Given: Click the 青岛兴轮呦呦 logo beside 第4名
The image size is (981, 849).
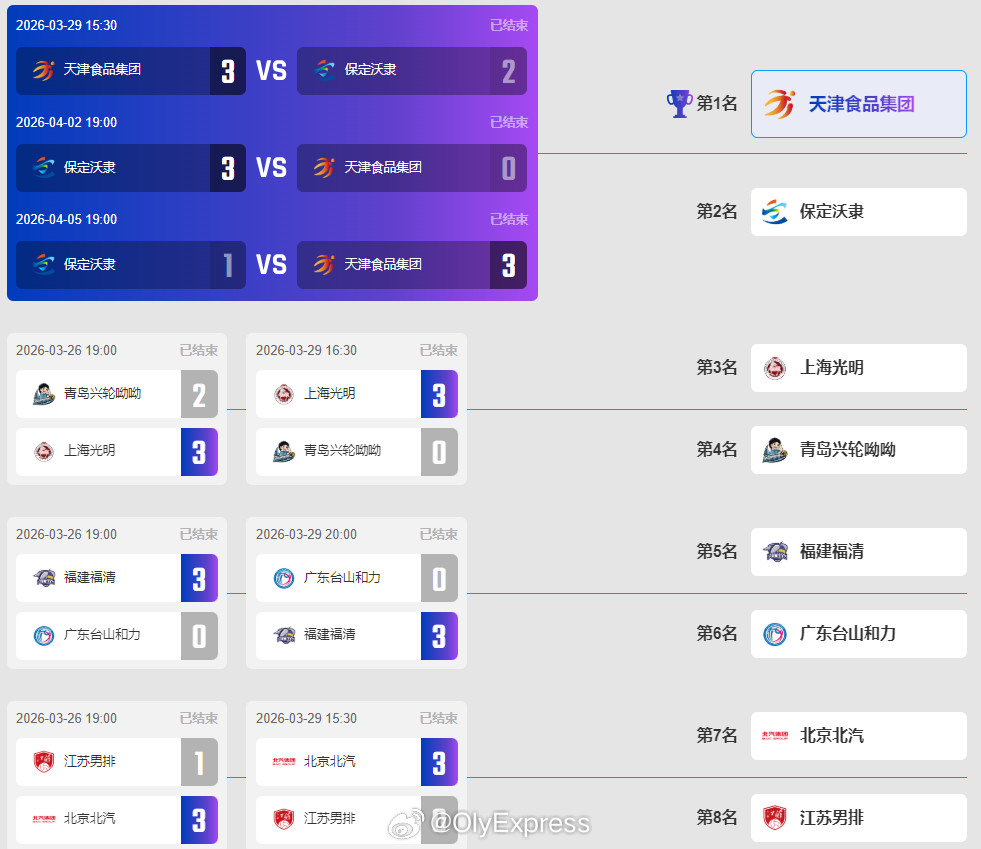Looking at the screenshot, I should (777, 450).
